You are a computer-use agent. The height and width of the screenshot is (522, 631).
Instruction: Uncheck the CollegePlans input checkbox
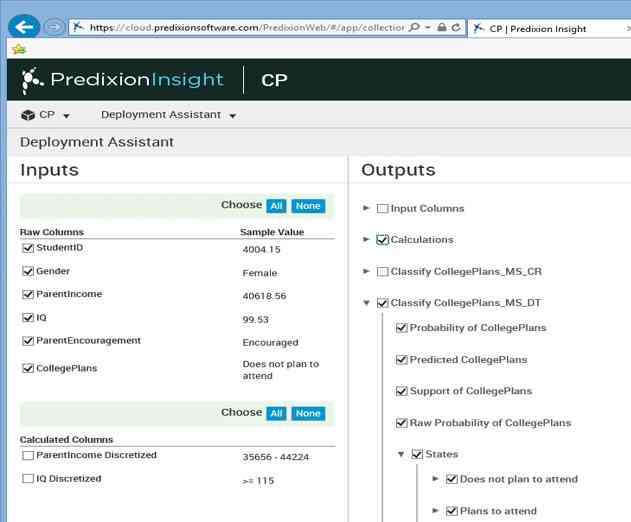(28, 368)
